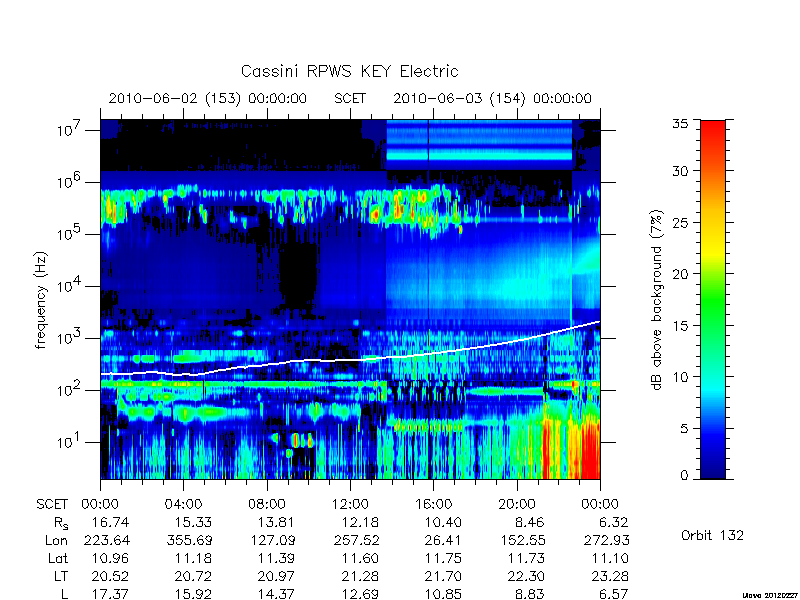Click the colorbar '15' tick value
Screen dimensions: 800x600
tap(679, 326)
